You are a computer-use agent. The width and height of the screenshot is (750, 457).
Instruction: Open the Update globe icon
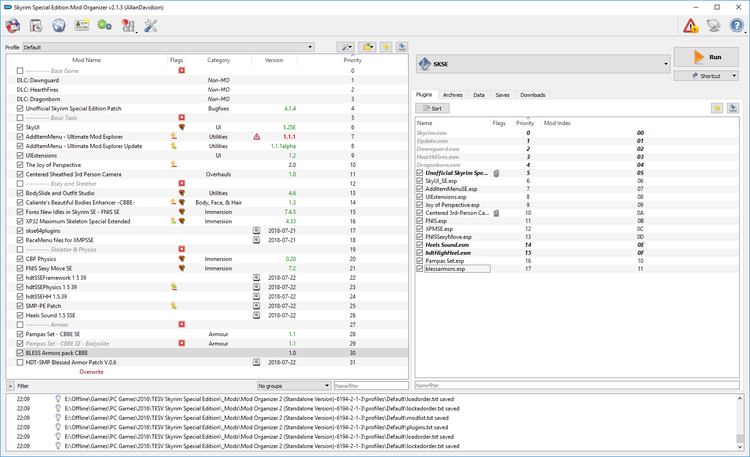[713, 25]
